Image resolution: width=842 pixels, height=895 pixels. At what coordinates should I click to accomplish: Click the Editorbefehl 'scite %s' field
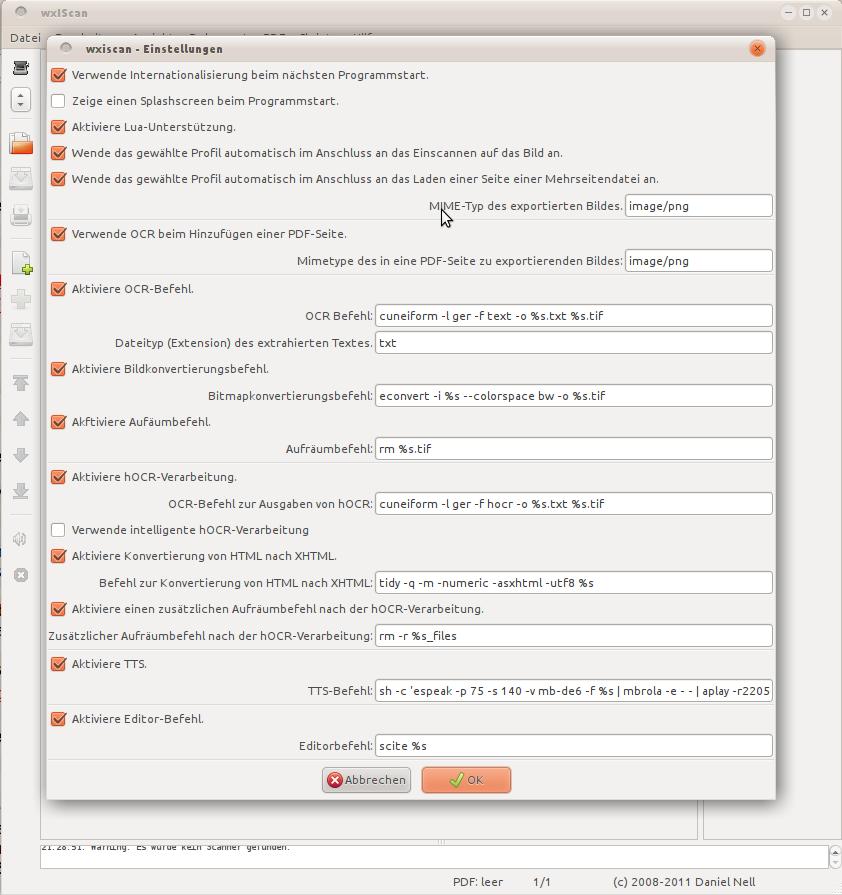coord(574,745)
